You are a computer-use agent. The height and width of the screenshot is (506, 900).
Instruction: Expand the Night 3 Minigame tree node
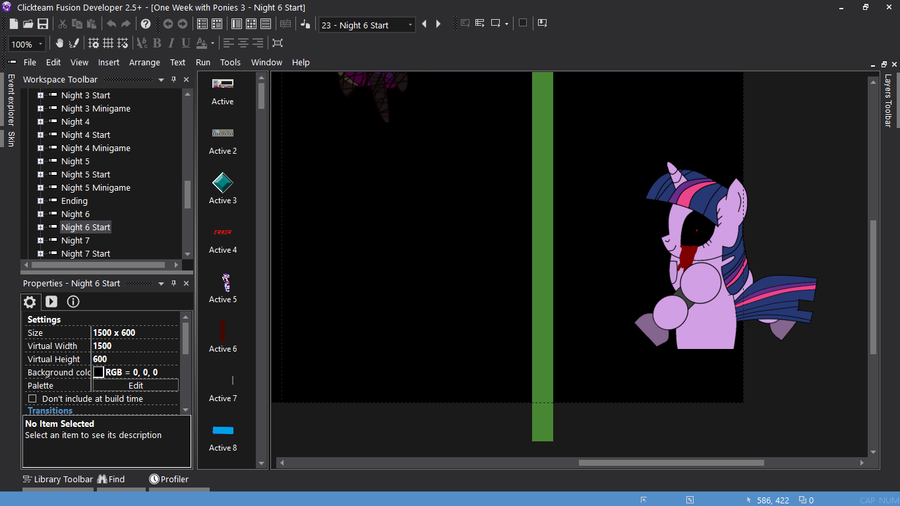(40, 108)
